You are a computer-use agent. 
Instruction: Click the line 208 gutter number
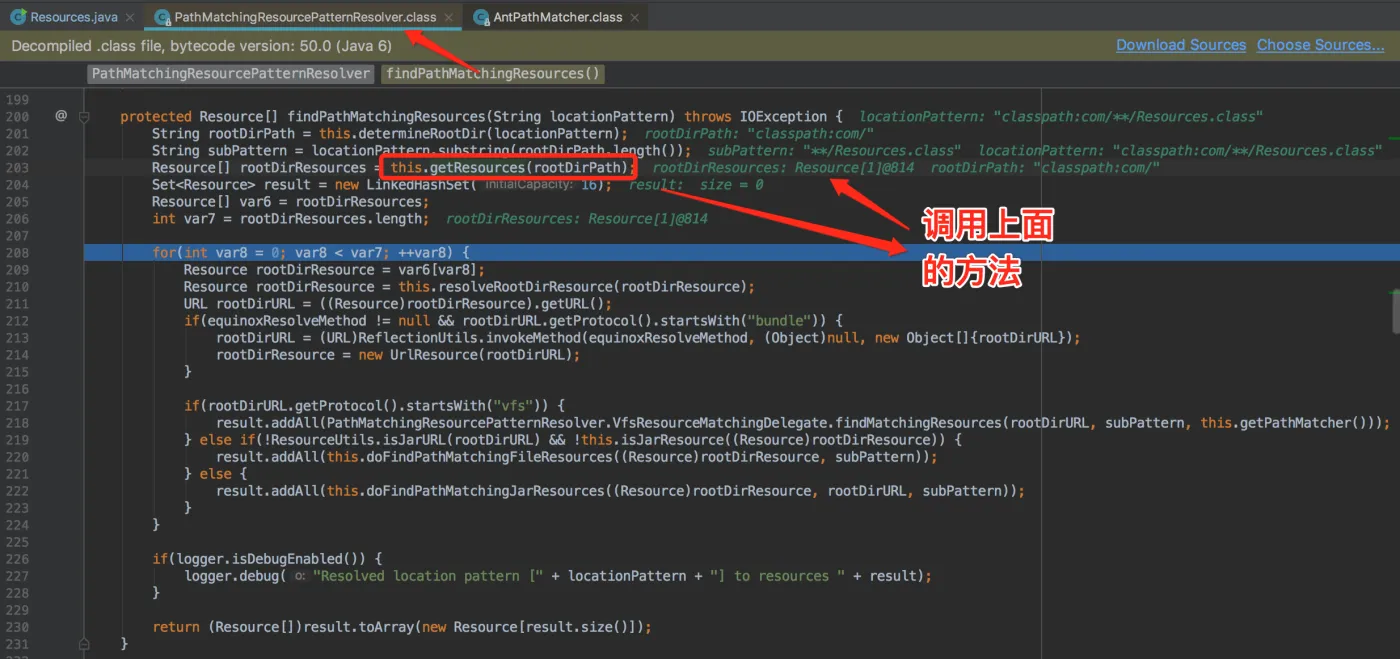point(18,253)
